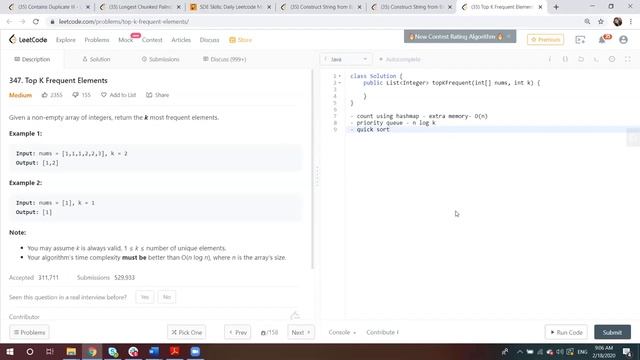Click the format code braces icon

coord(565,59)
